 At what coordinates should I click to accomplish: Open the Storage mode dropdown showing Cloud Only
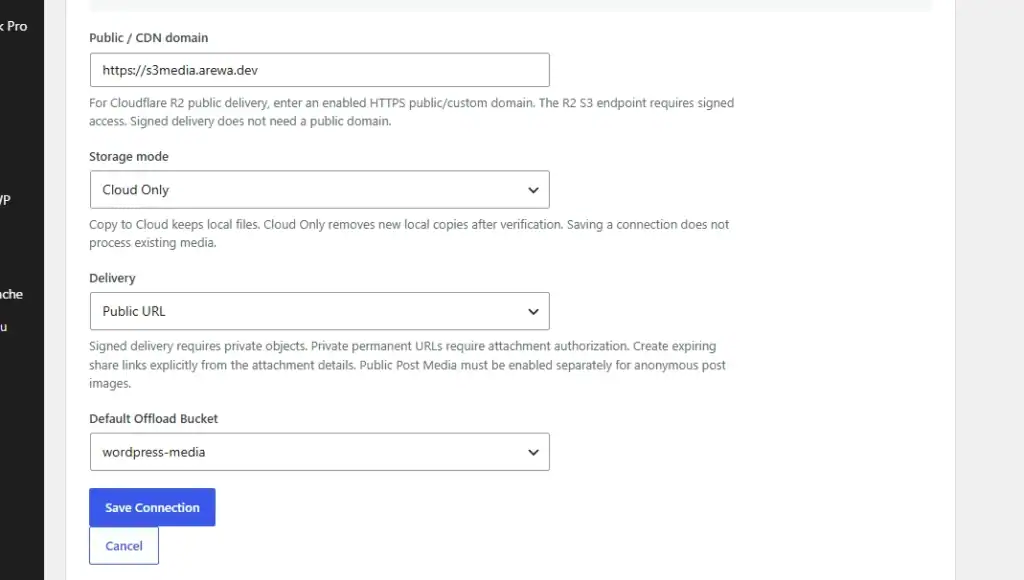tap(319, 189)
